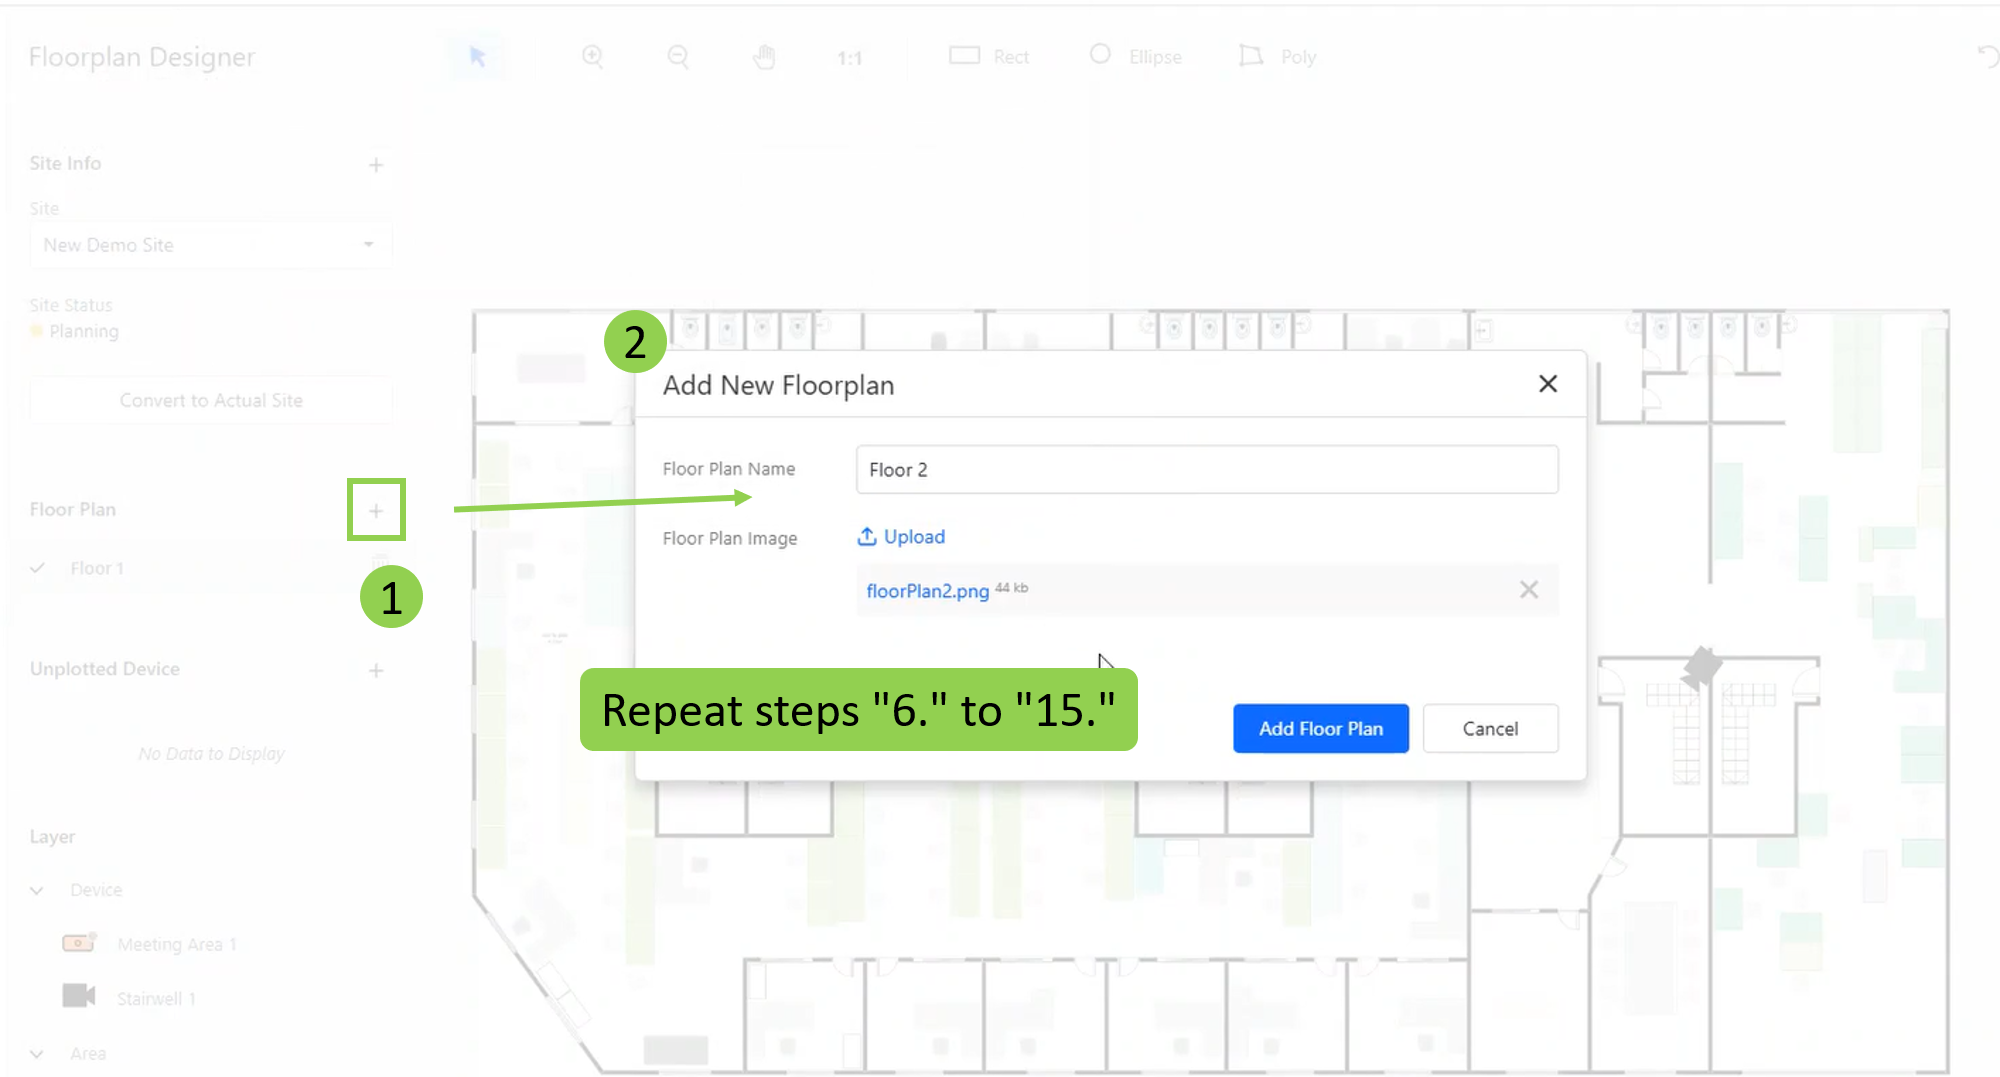Reset zoom with the 1:1 button
Image resolution: width=2000 pixels, height=1077 pixels.
[x=850, y=58]
